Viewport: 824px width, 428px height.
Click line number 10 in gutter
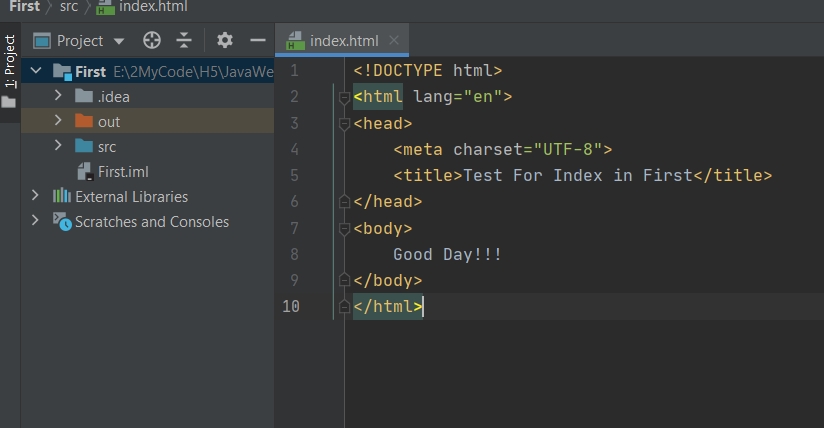click(291, 306)
